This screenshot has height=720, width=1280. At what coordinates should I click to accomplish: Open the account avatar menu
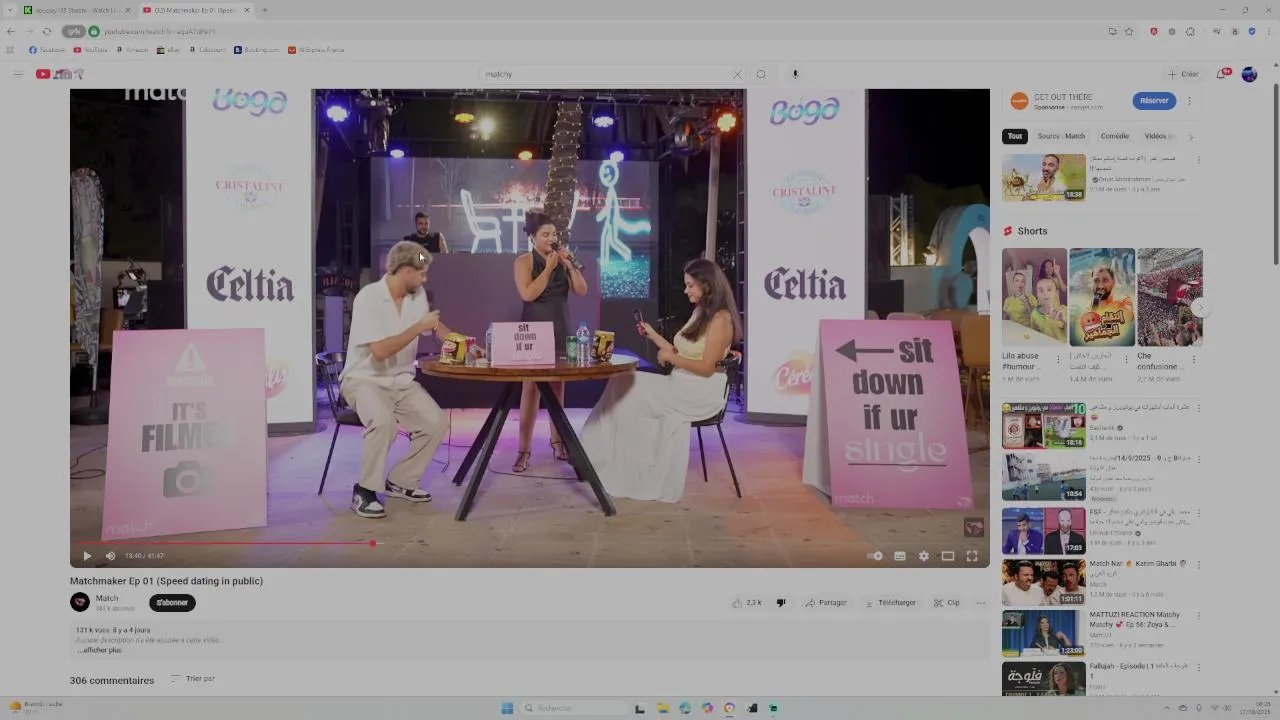pos(1249,74)
